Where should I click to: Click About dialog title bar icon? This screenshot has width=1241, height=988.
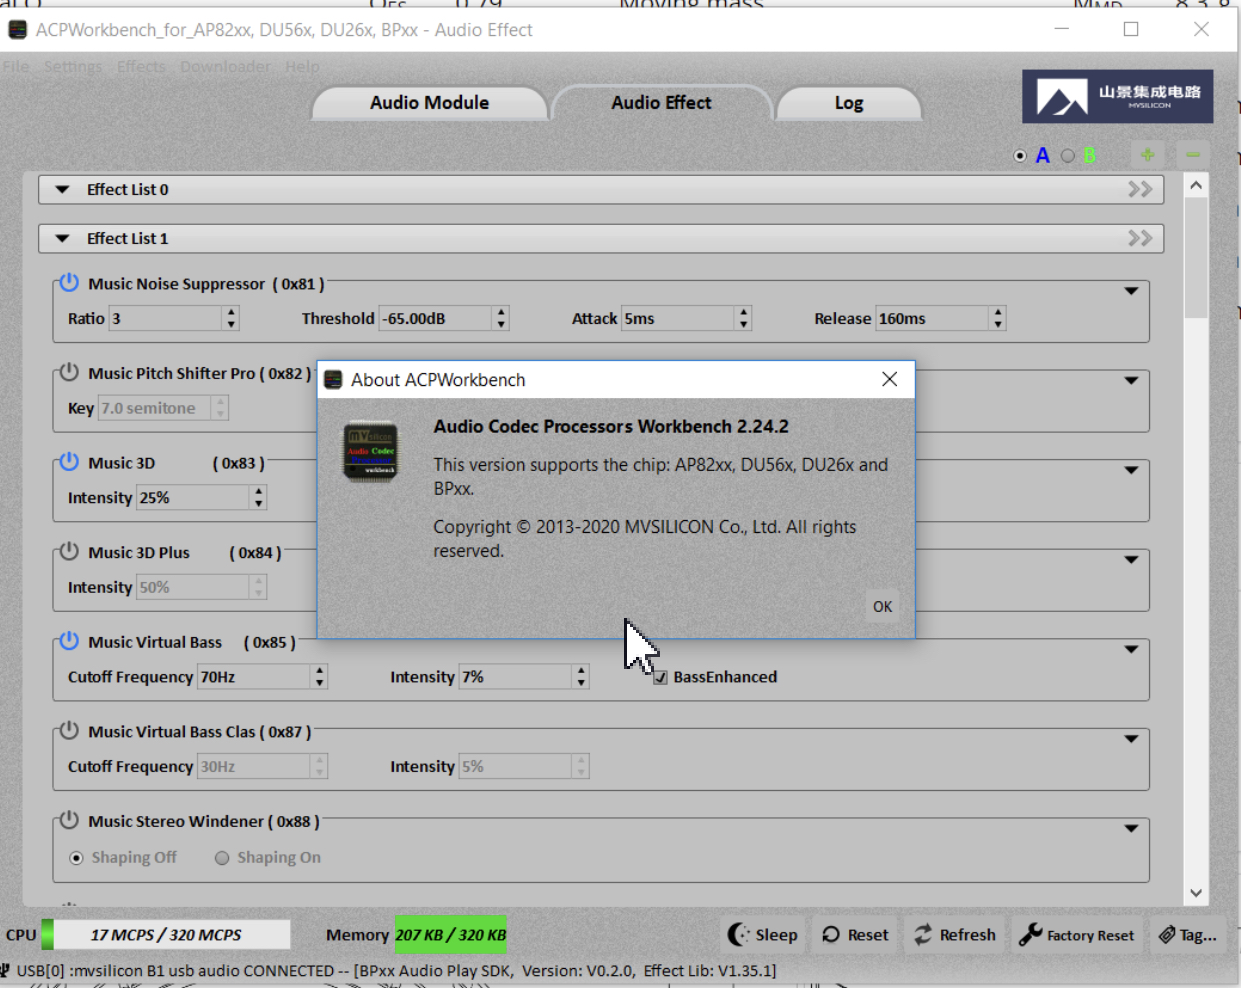(334, 380)
